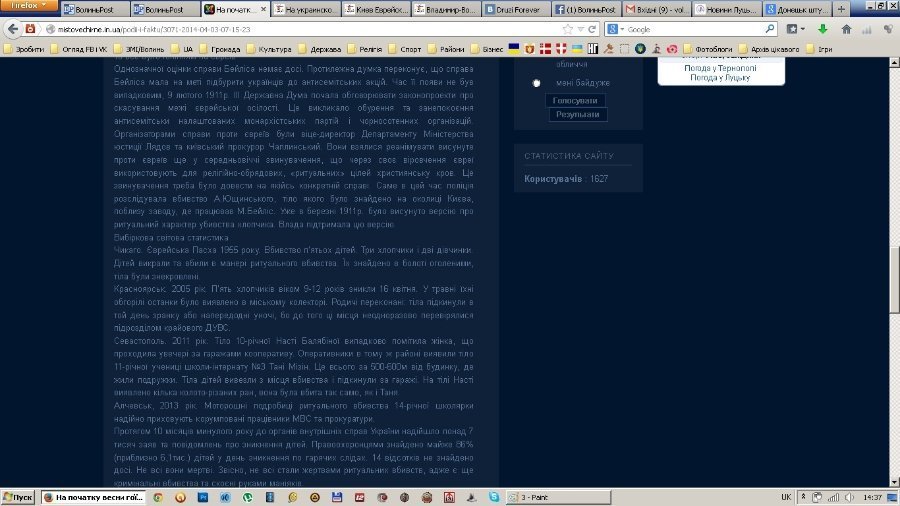The image size is (900, 506).
Task: Click the Danish flag bookmark icon
Action: pos(545,48)
